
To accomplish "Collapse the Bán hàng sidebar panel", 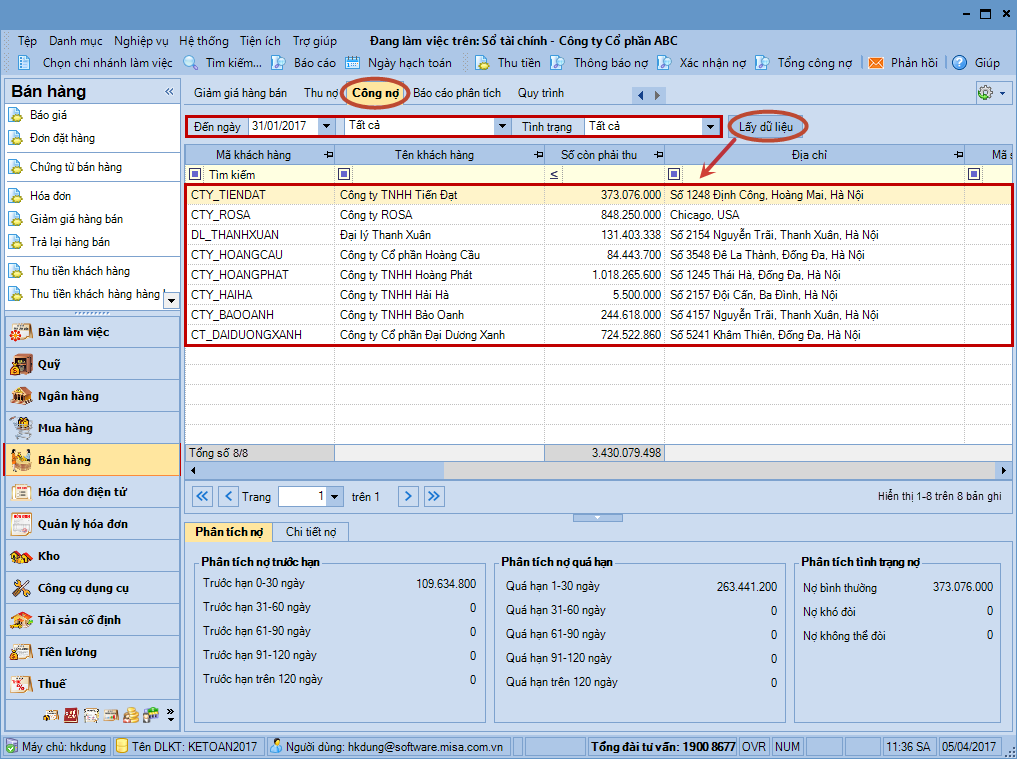I will [x=169, y=91].
